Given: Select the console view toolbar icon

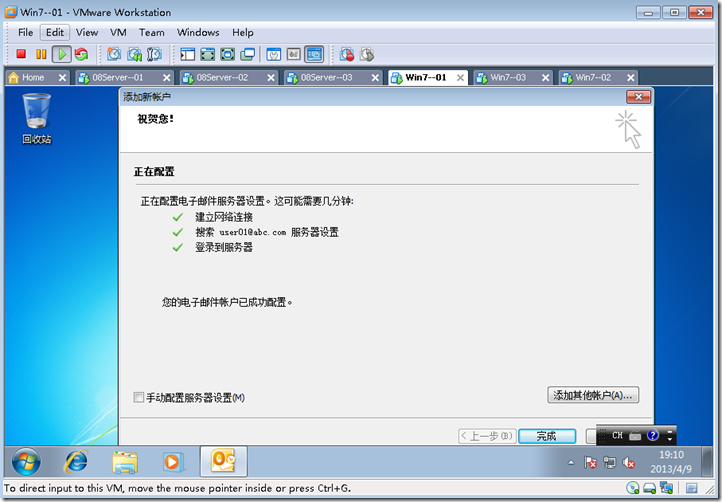Looking at the screenshot, I should 314,54.
